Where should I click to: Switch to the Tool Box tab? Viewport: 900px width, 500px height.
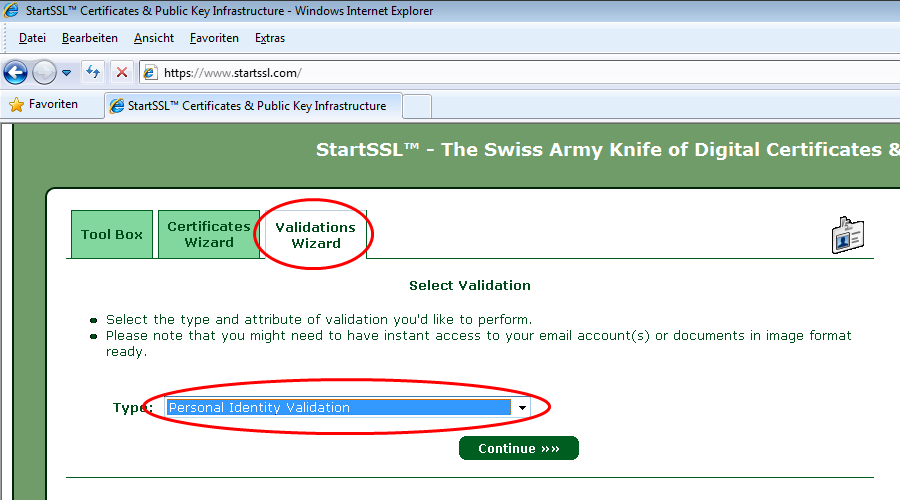tap(112, 234)
